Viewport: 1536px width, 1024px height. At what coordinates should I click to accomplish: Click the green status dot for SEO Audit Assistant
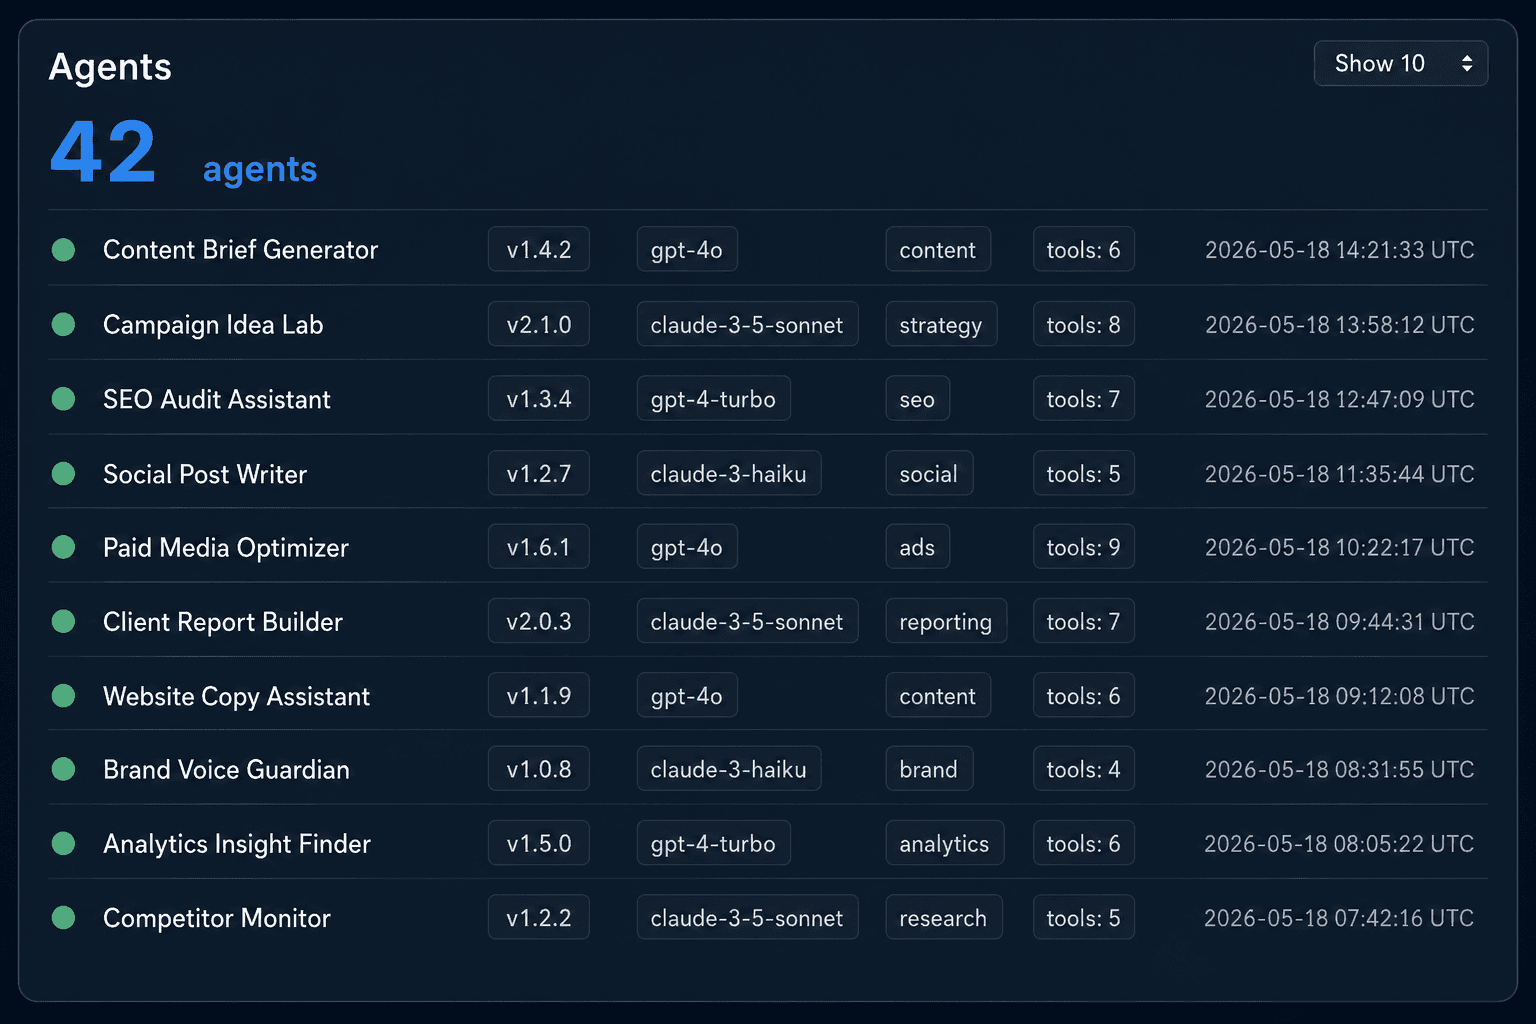(63, 399)
